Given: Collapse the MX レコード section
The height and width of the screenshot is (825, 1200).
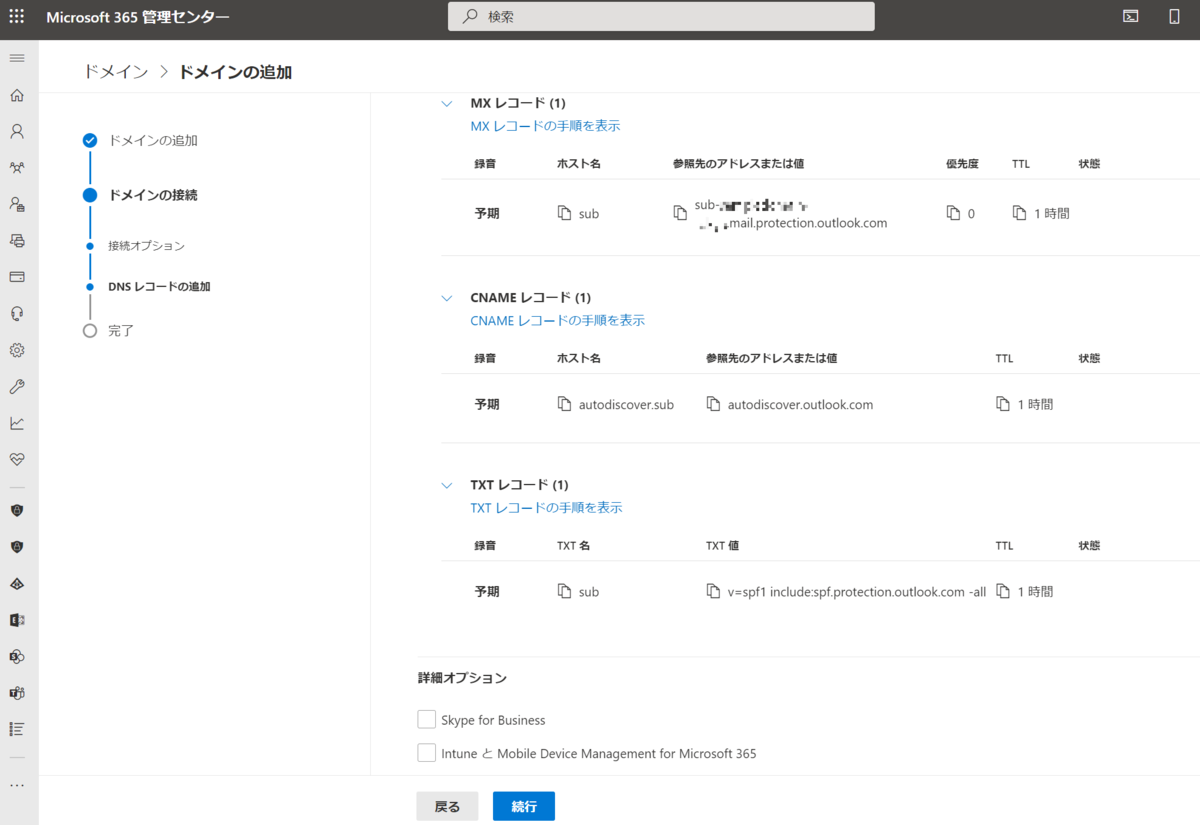Looking at the screenshot, I should [447, 103].
